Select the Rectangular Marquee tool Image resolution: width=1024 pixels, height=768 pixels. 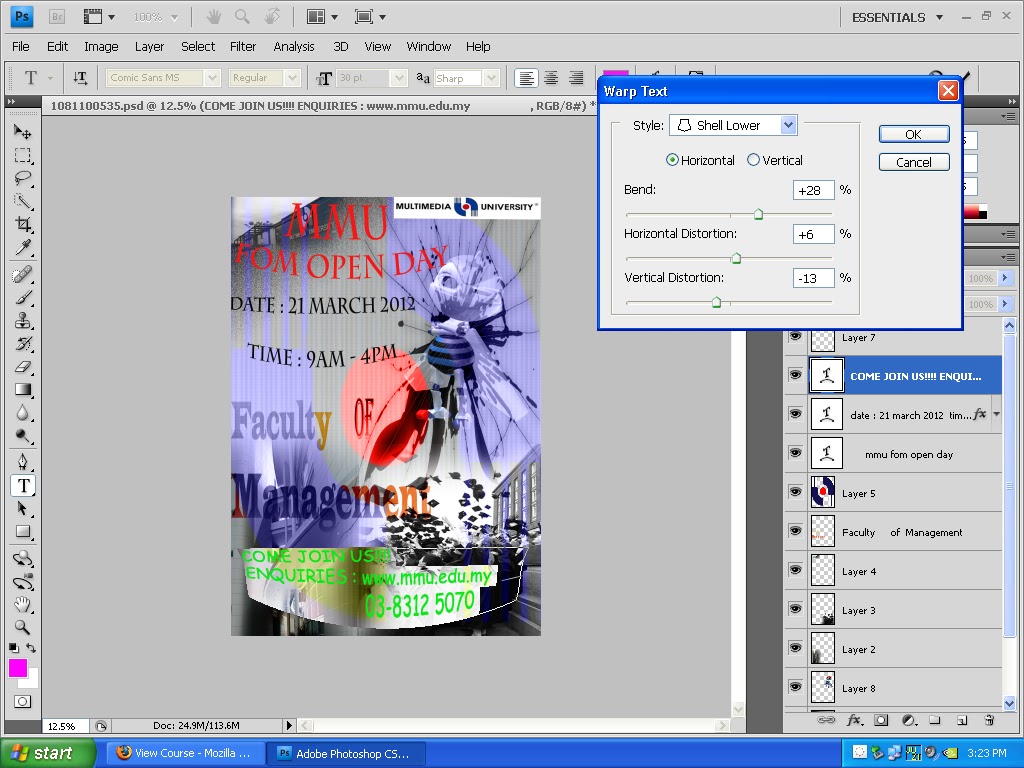(x=23, y=155)
